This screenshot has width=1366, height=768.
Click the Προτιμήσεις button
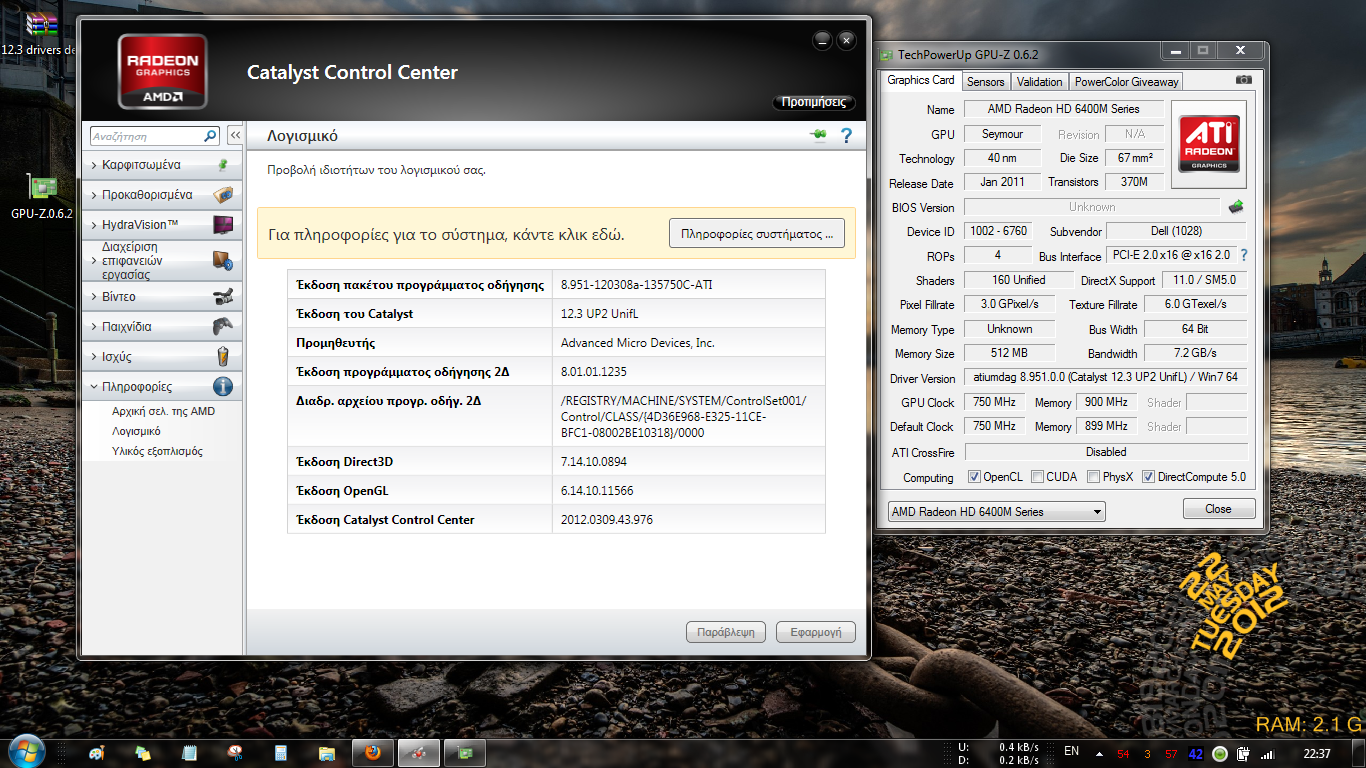814,102
